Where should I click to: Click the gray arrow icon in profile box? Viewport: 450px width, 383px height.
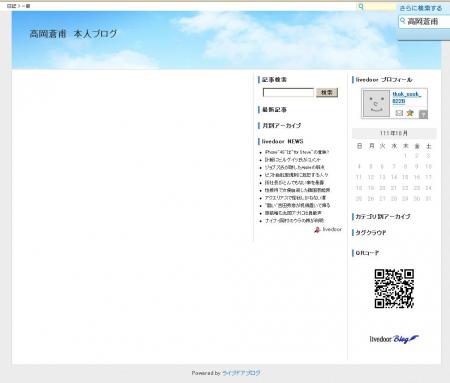coord(423,114)
